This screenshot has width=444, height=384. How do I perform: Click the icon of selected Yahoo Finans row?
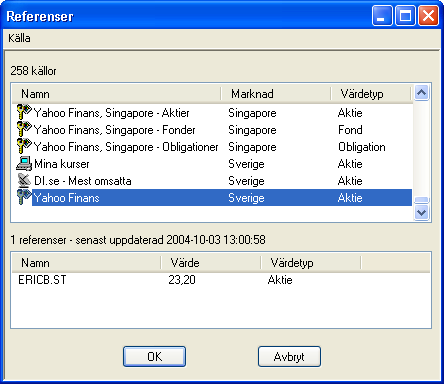coord(24,198)
